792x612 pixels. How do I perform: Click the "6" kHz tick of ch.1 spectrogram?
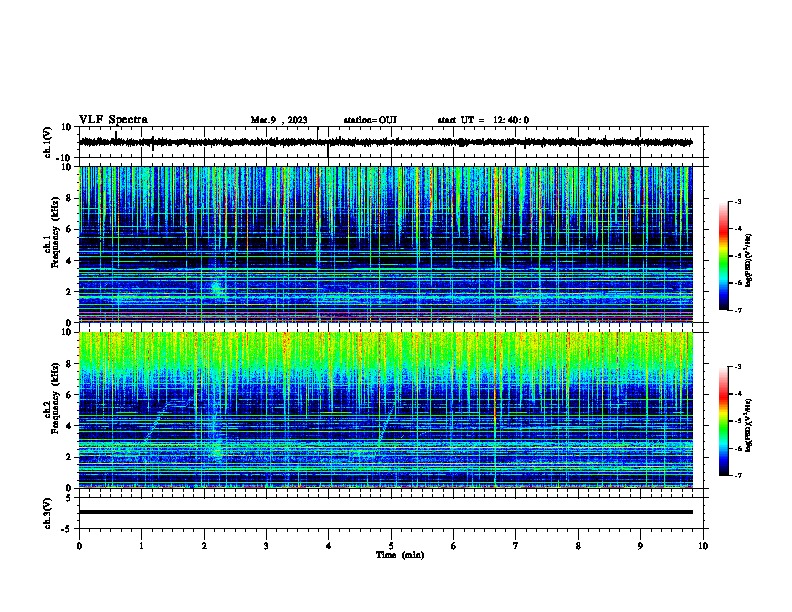pos(69,229)
